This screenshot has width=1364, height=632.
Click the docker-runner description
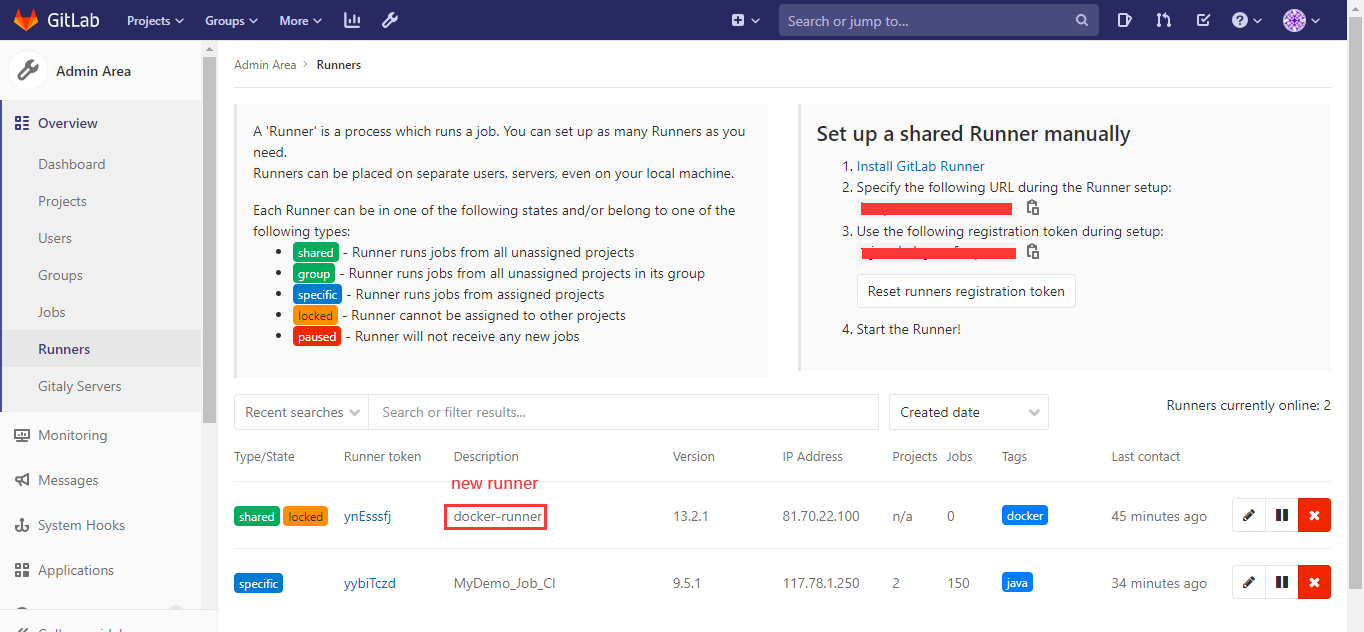click(497, 517)
